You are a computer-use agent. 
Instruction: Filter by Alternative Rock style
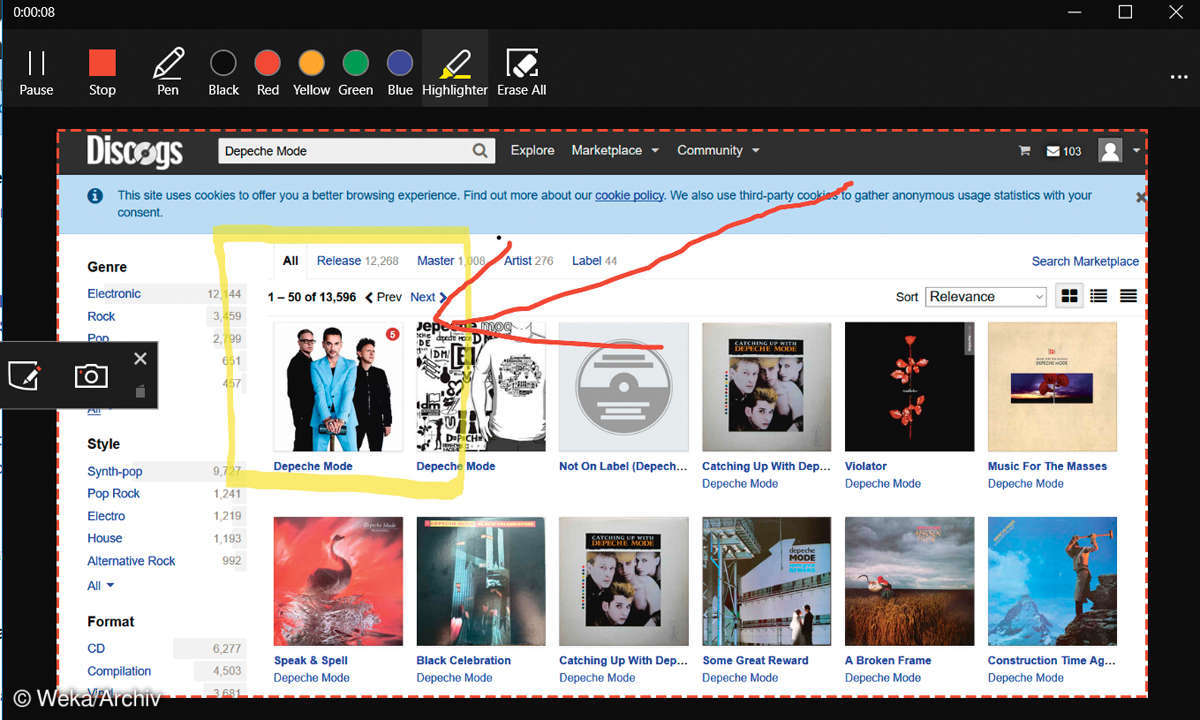pos(131,561)
